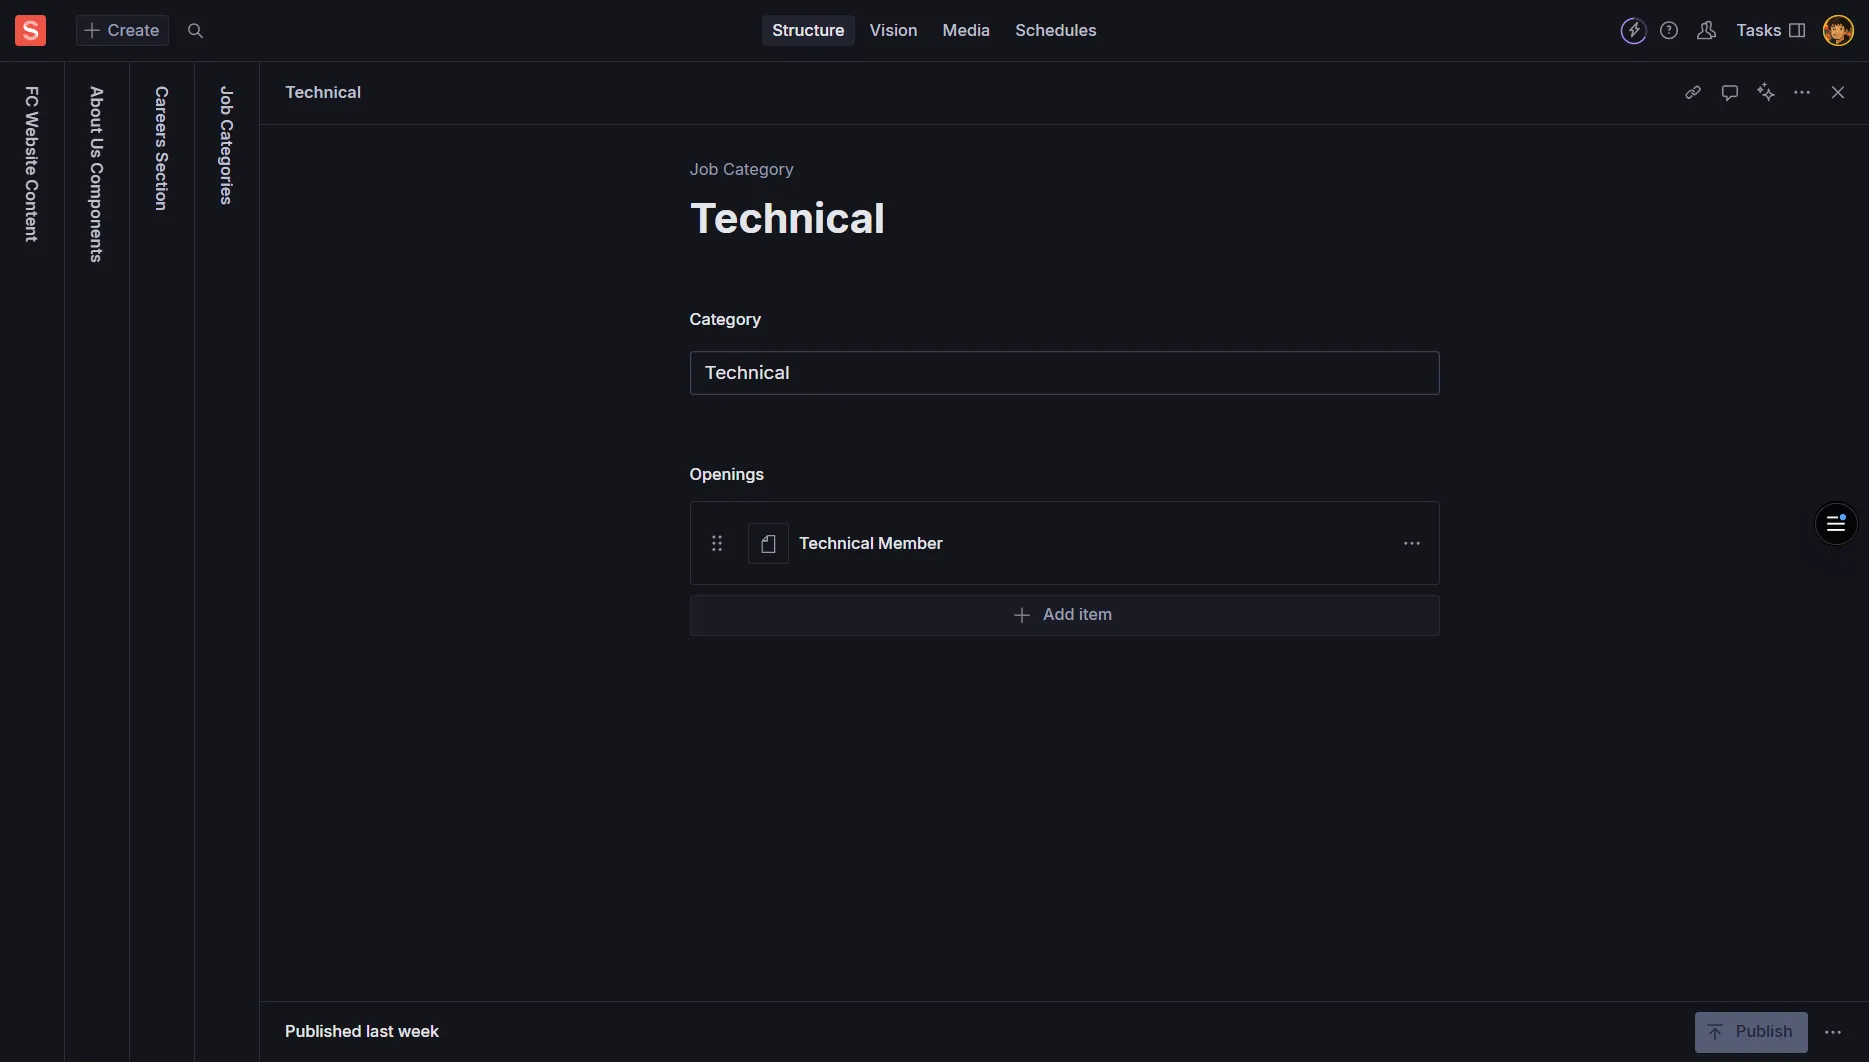Viewport: 1869px width, 1063px height.
Task: Toggle the floating document outline button
Action: (1835, 524)
